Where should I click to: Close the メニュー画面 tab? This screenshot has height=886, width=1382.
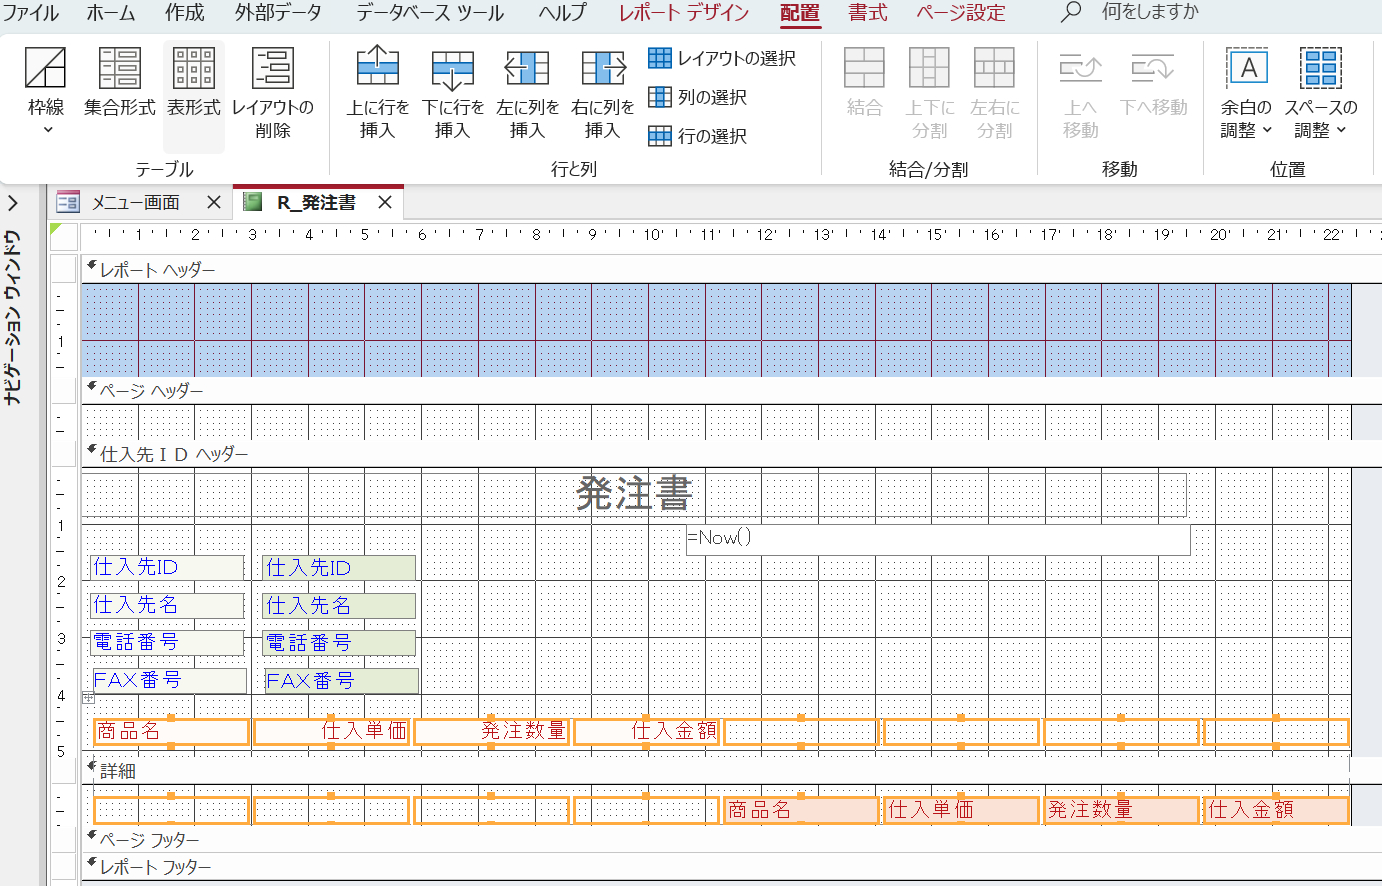click(213, 203)
